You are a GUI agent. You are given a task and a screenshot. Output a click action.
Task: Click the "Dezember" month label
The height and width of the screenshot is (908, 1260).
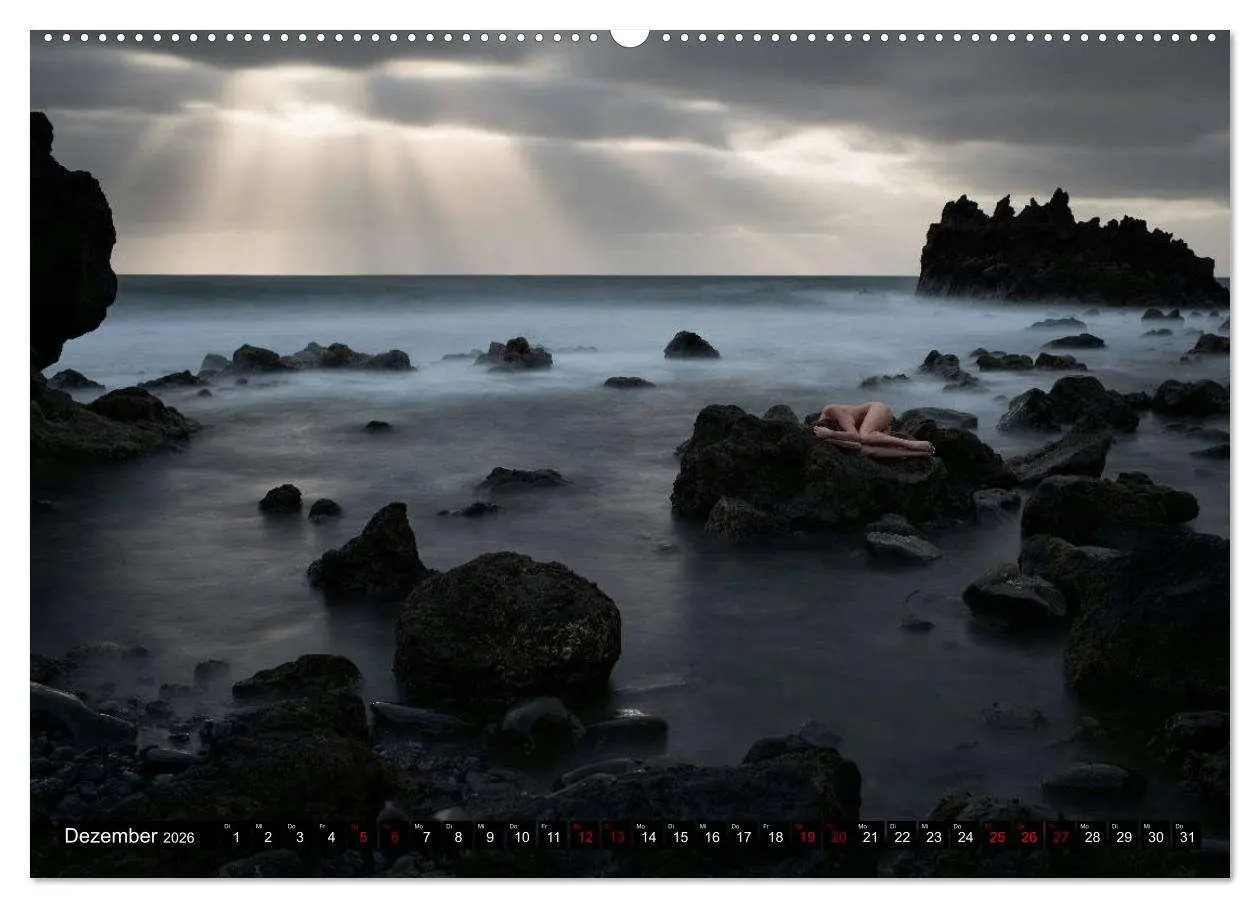pyautogui.click(x=111, y=836)
